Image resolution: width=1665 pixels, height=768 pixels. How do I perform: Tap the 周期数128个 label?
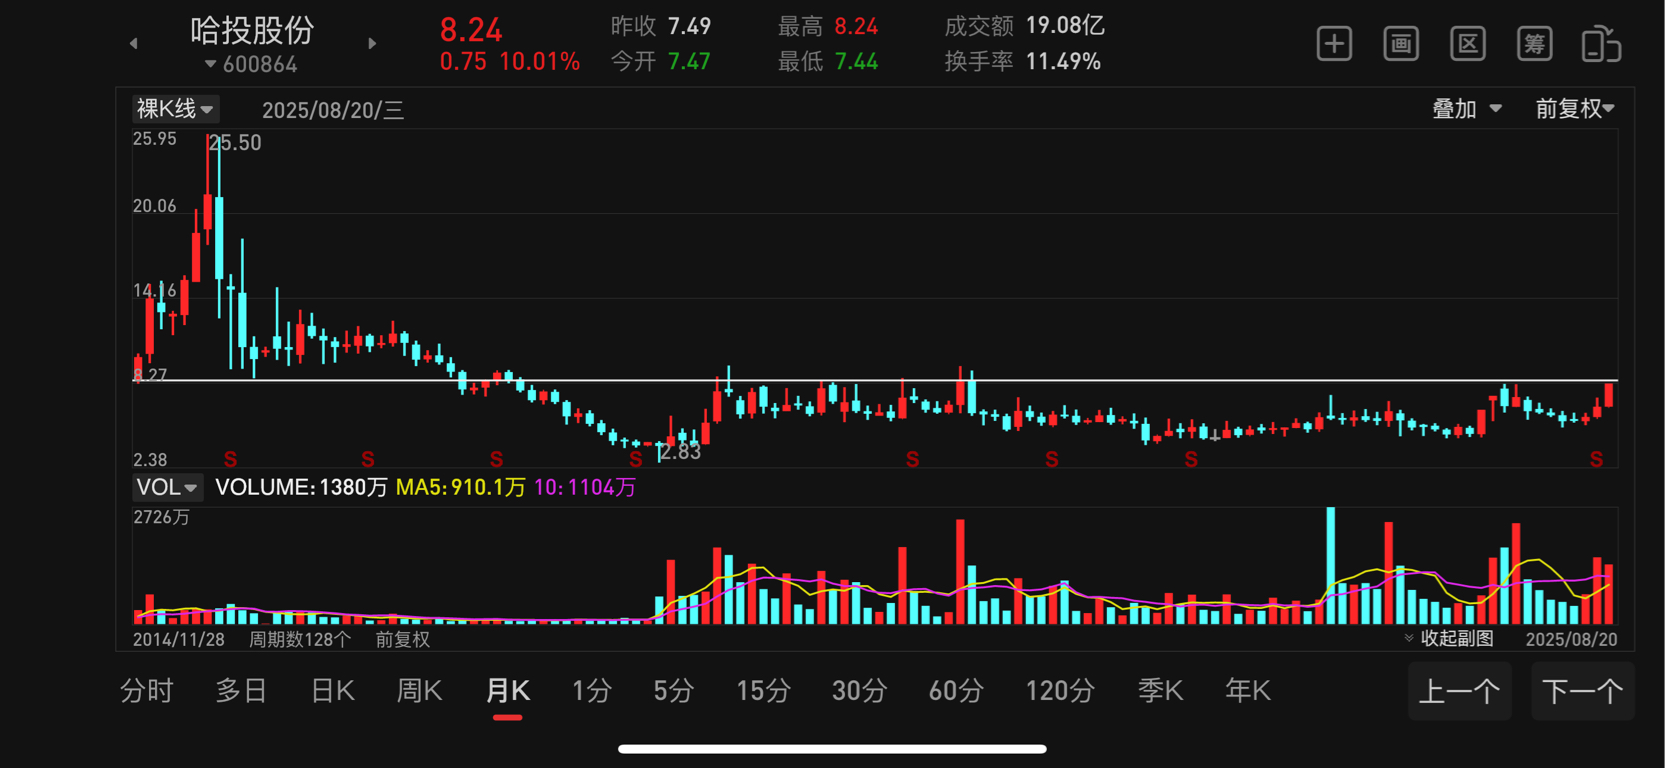[x=300, y=639]
